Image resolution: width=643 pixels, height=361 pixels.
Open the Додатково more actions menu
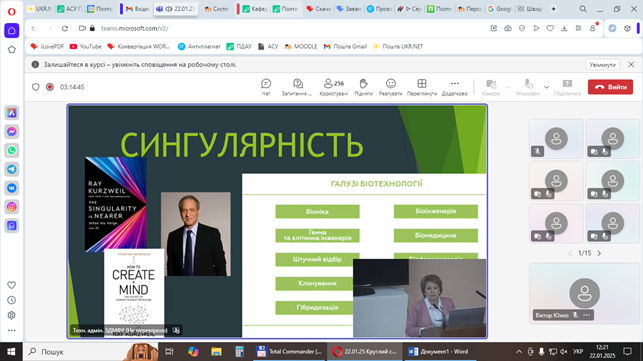tap(454, 87)
